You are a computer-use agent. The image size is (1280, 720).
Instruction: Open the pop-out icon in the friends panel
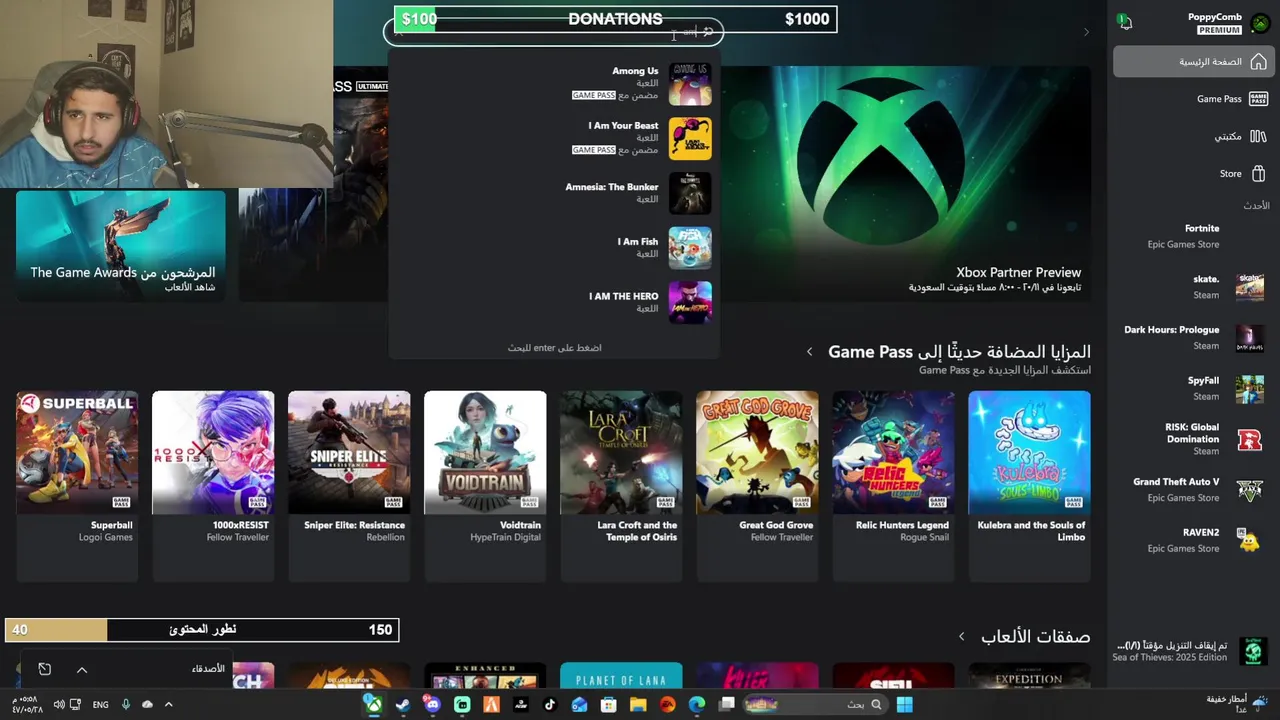click(44, 669)
